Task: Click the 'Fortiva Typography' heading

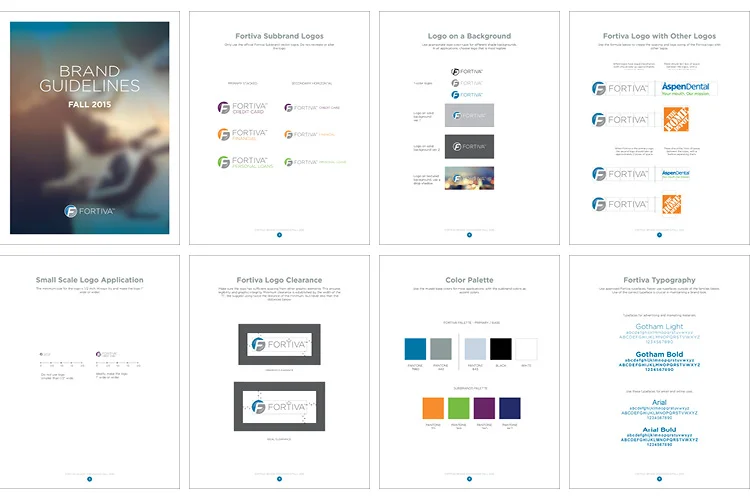Action: (659, 280)
